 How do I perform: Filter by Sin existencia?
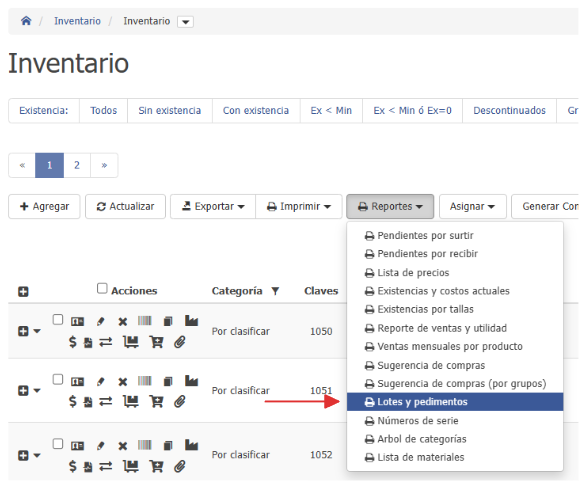pyautogui.click(x=170, y=111)
